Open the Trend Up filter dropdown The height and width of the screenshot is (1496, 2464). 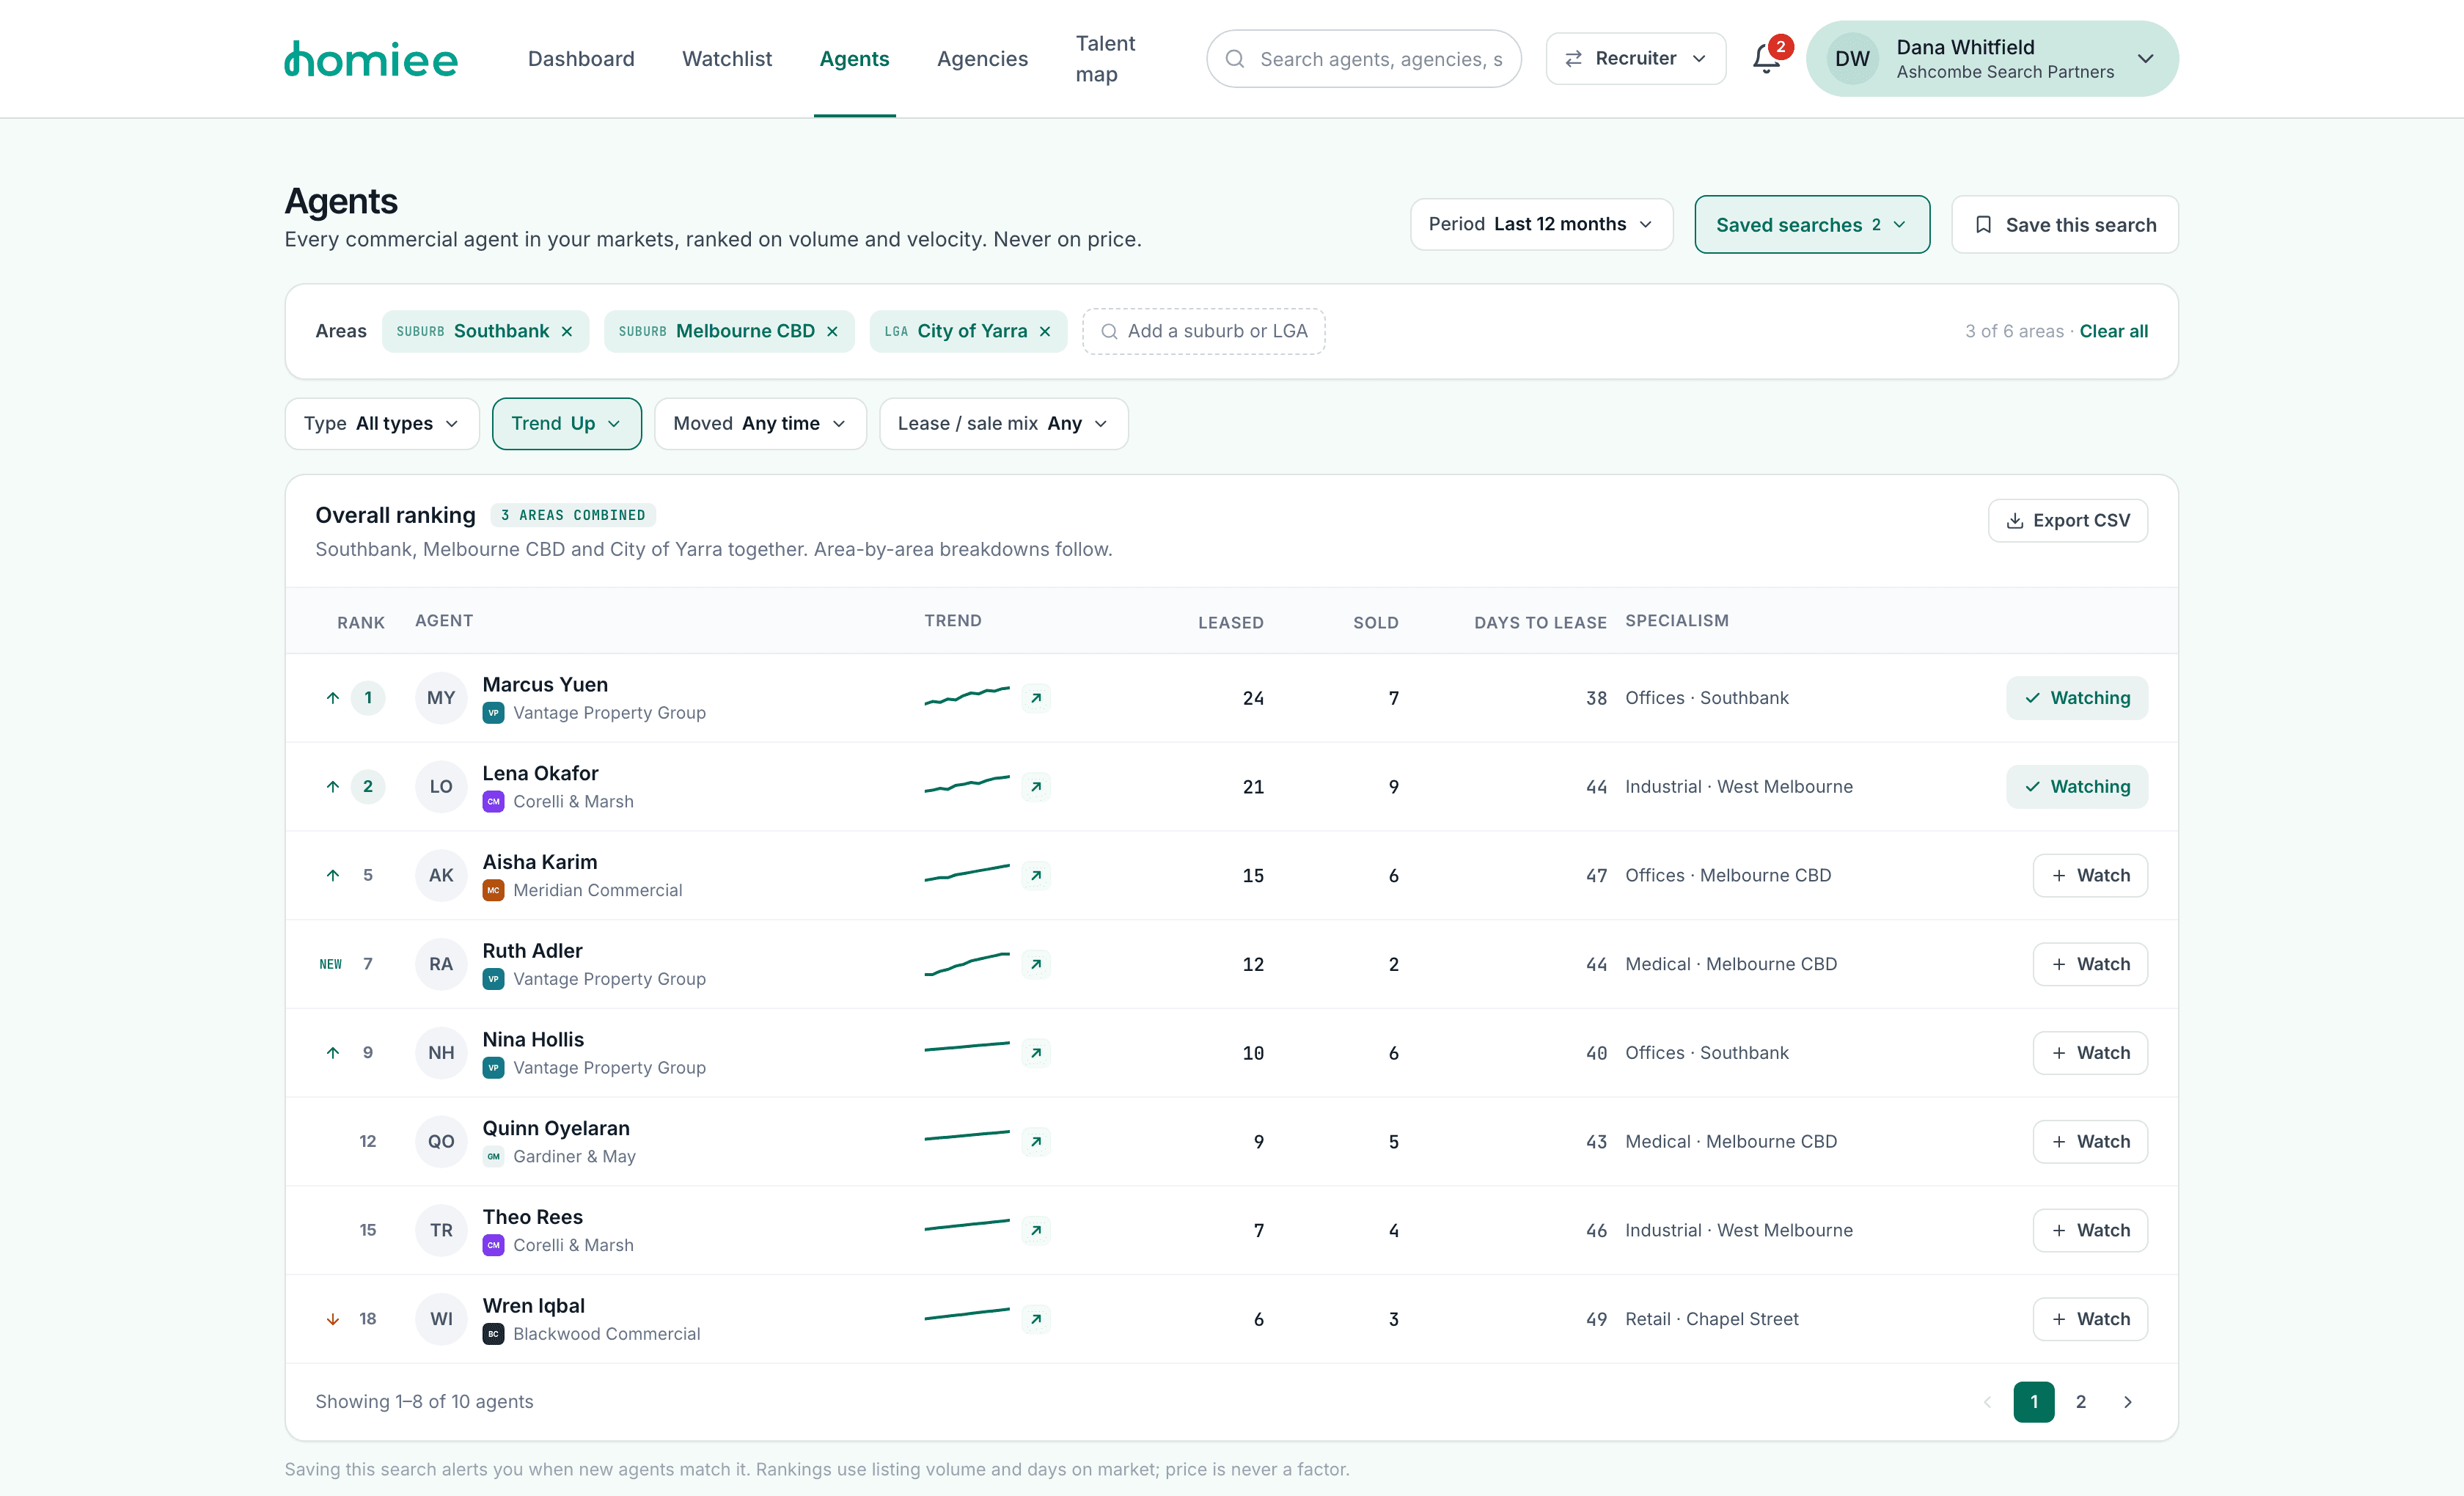click(x=567, y=424)
